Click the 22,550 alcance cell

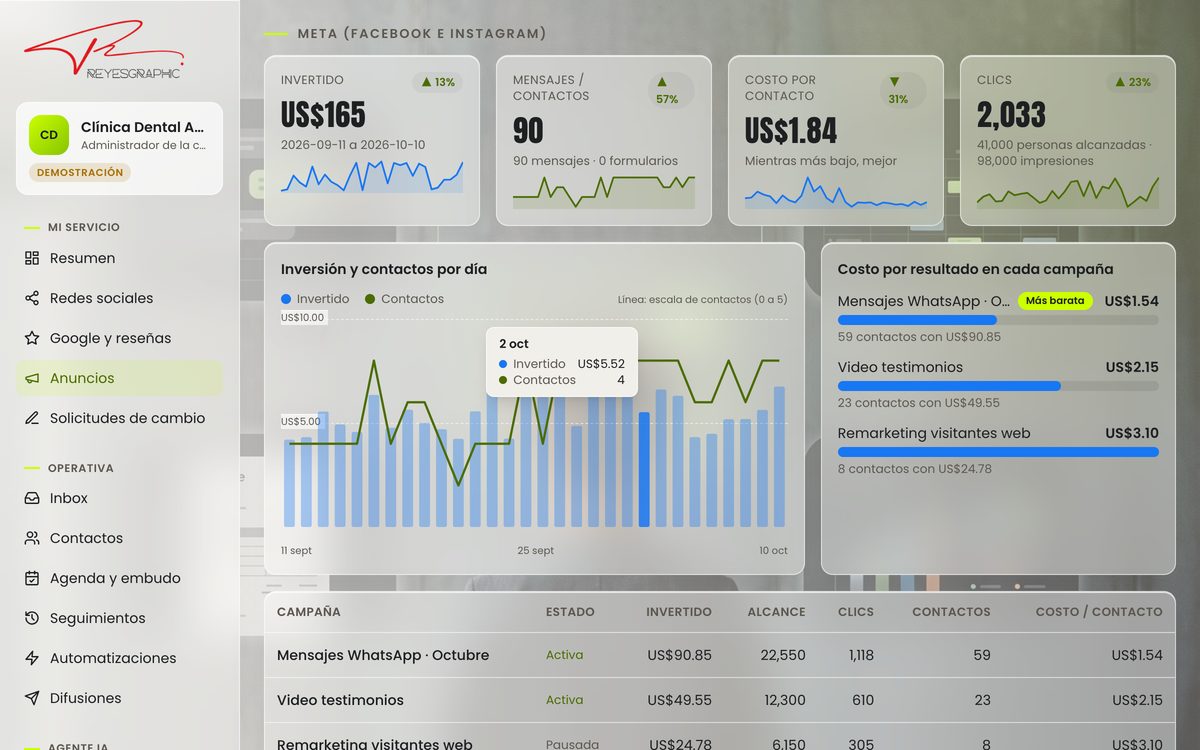click(x=783, y=656)
